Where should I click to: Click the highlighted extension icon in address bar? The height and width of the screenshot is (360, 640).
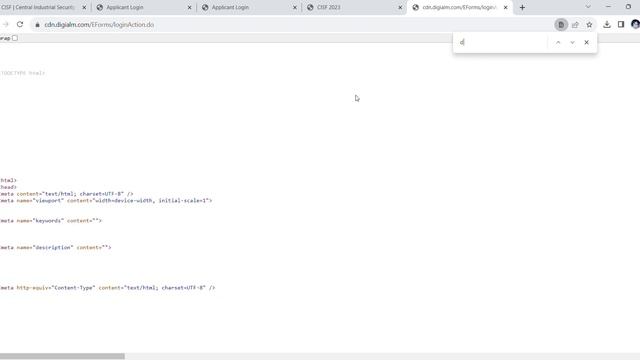coord(561,25)
